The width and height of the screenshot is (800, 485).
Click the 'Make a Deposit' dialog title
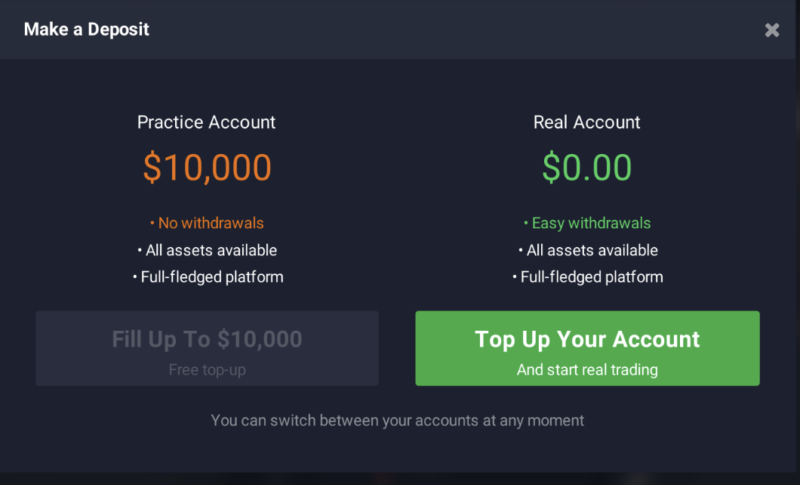86,30
